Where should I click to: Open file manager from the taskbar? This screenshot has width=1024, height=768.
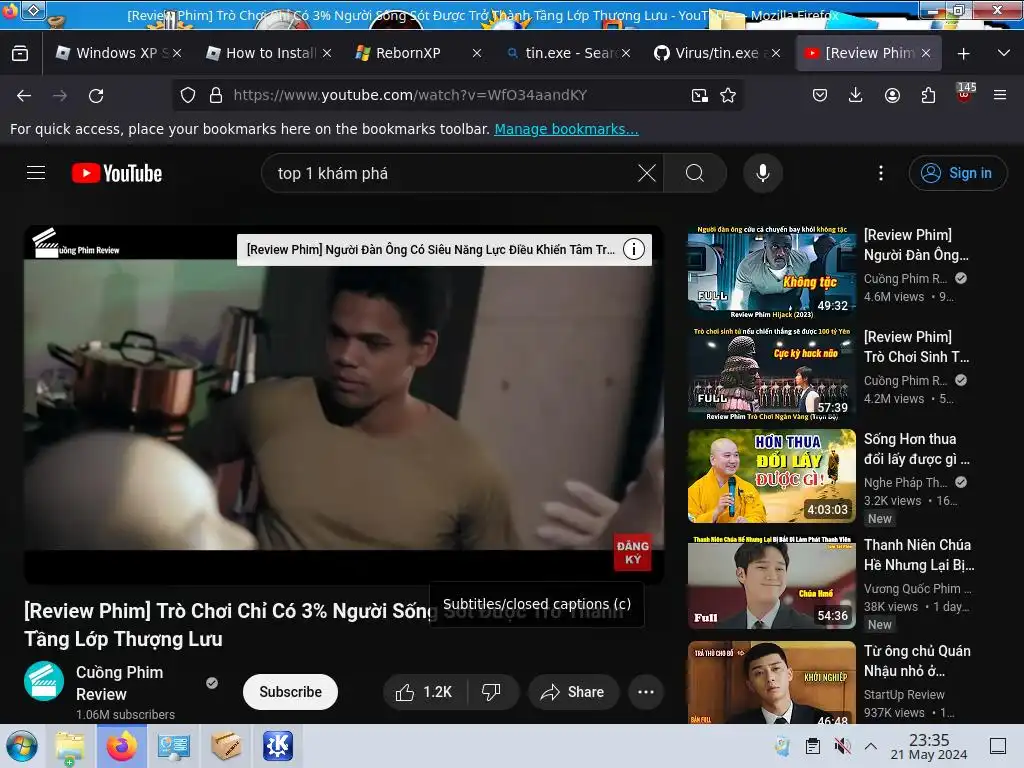point(69,746)
